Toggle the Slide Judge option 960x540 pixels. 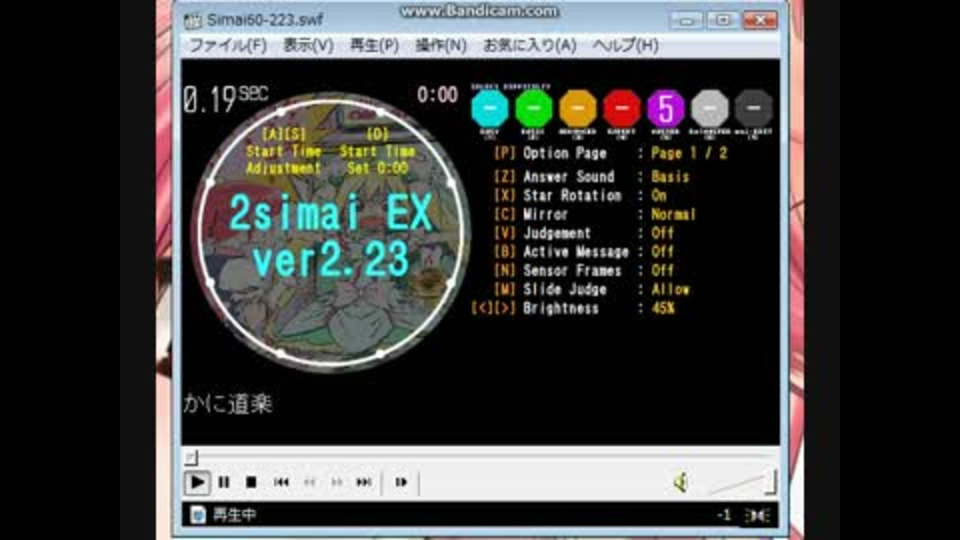591,290
